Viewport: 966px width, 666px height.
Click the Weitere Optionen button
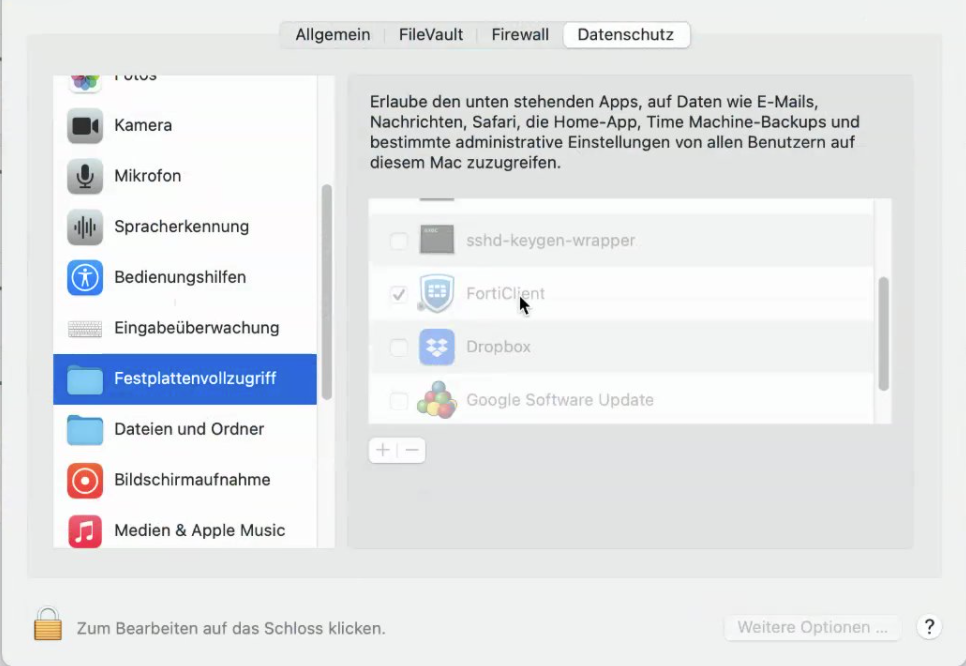[x=812, y=628]
